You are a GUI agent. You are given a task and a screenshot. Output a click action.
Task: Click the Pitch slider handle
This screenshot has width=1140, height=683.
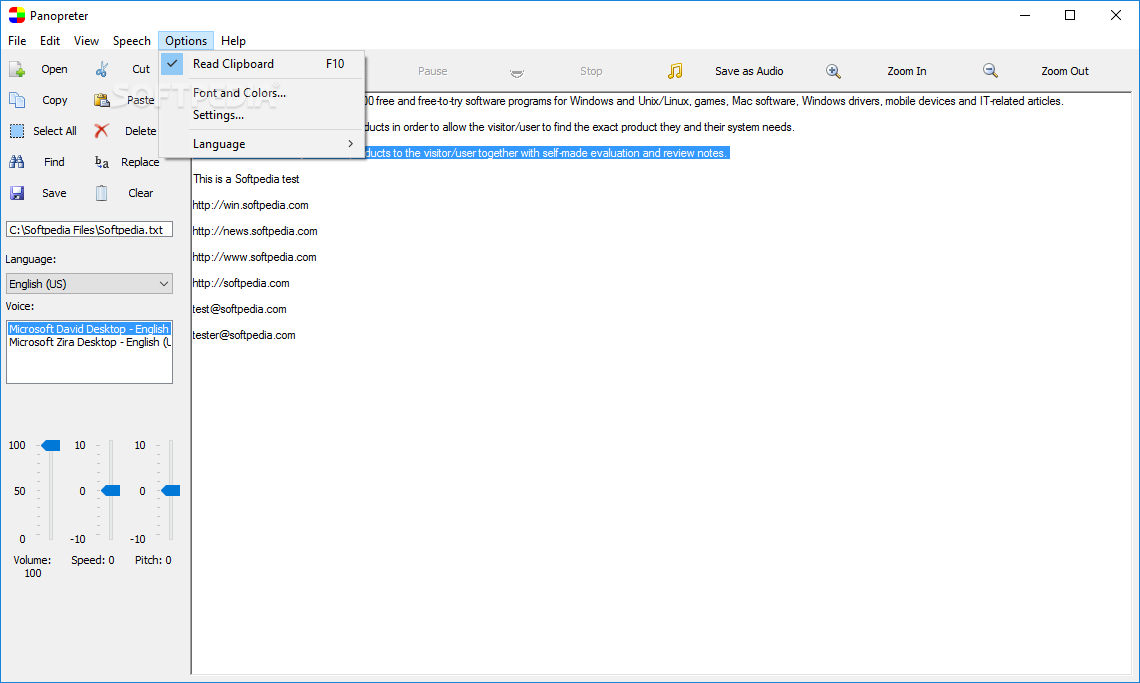tap(171, 491)
